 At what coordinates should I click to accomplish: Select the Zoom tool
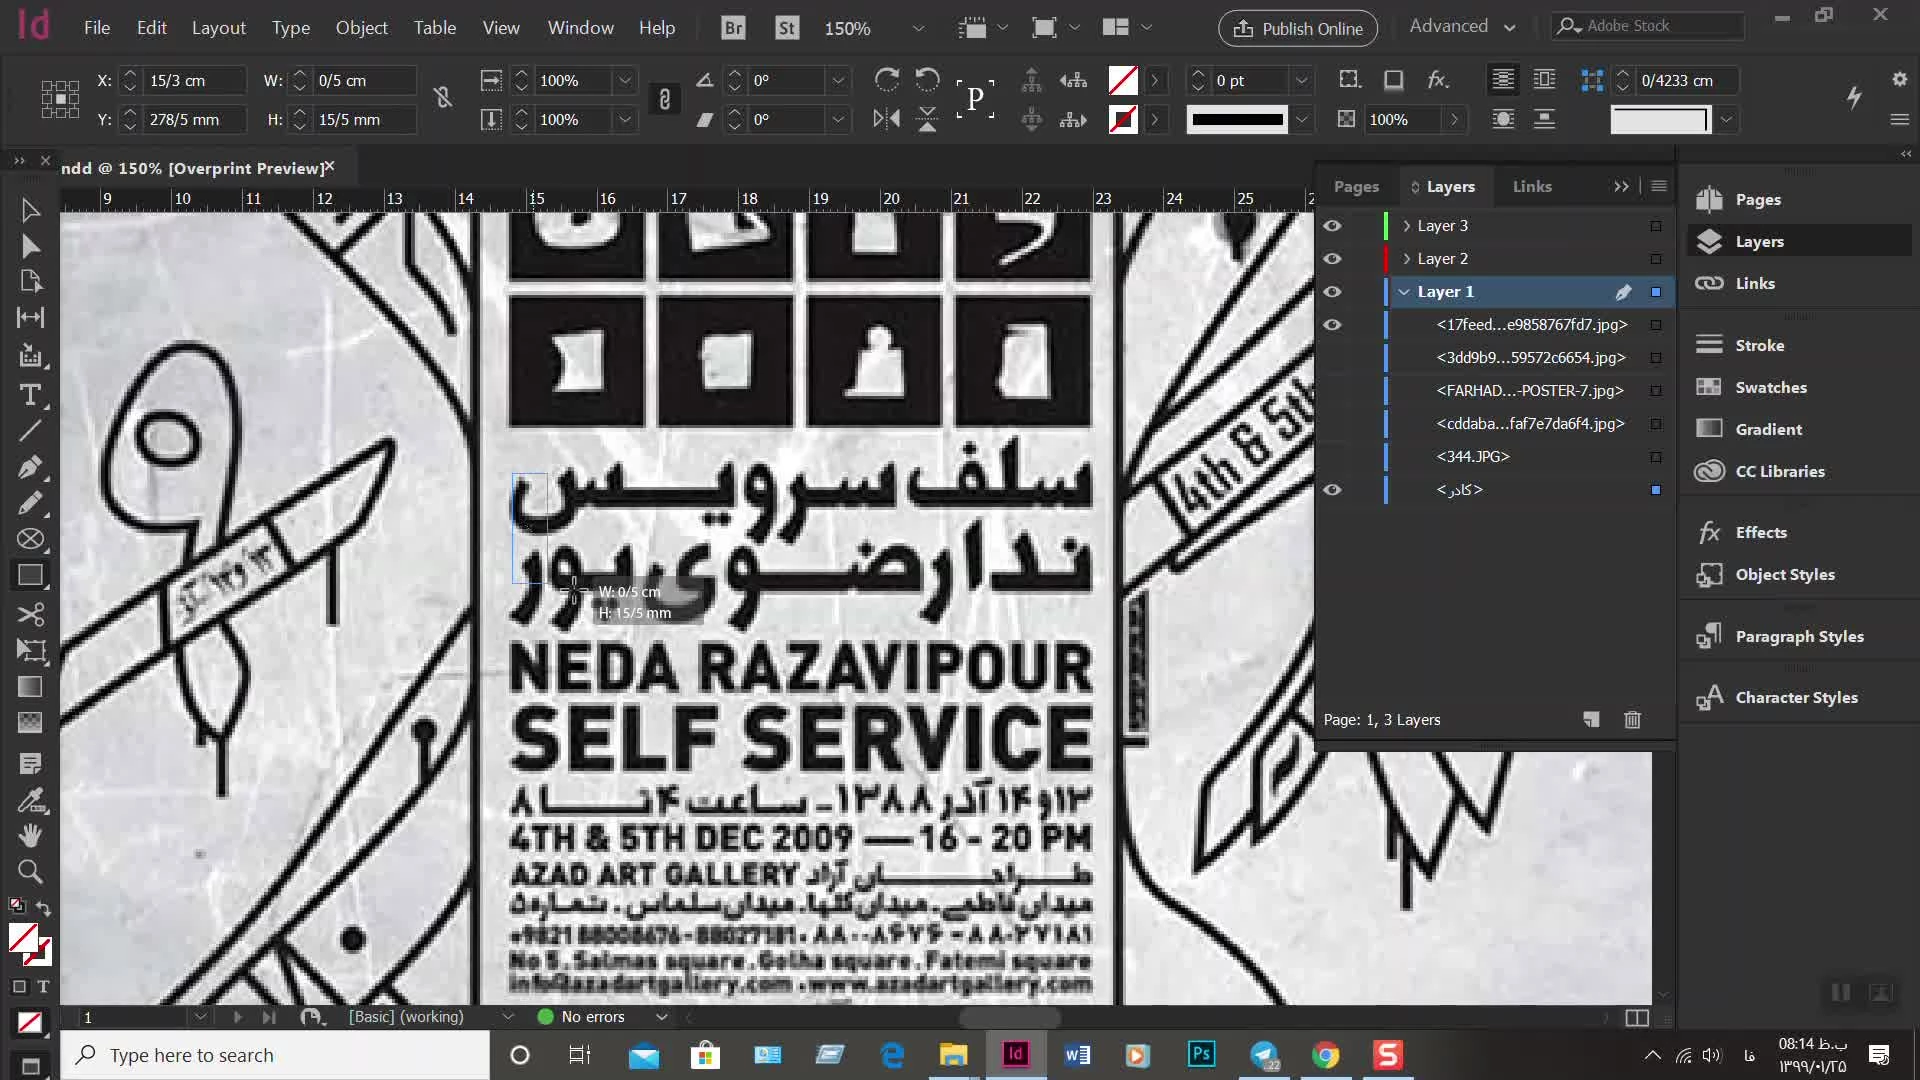coord(30,872)
